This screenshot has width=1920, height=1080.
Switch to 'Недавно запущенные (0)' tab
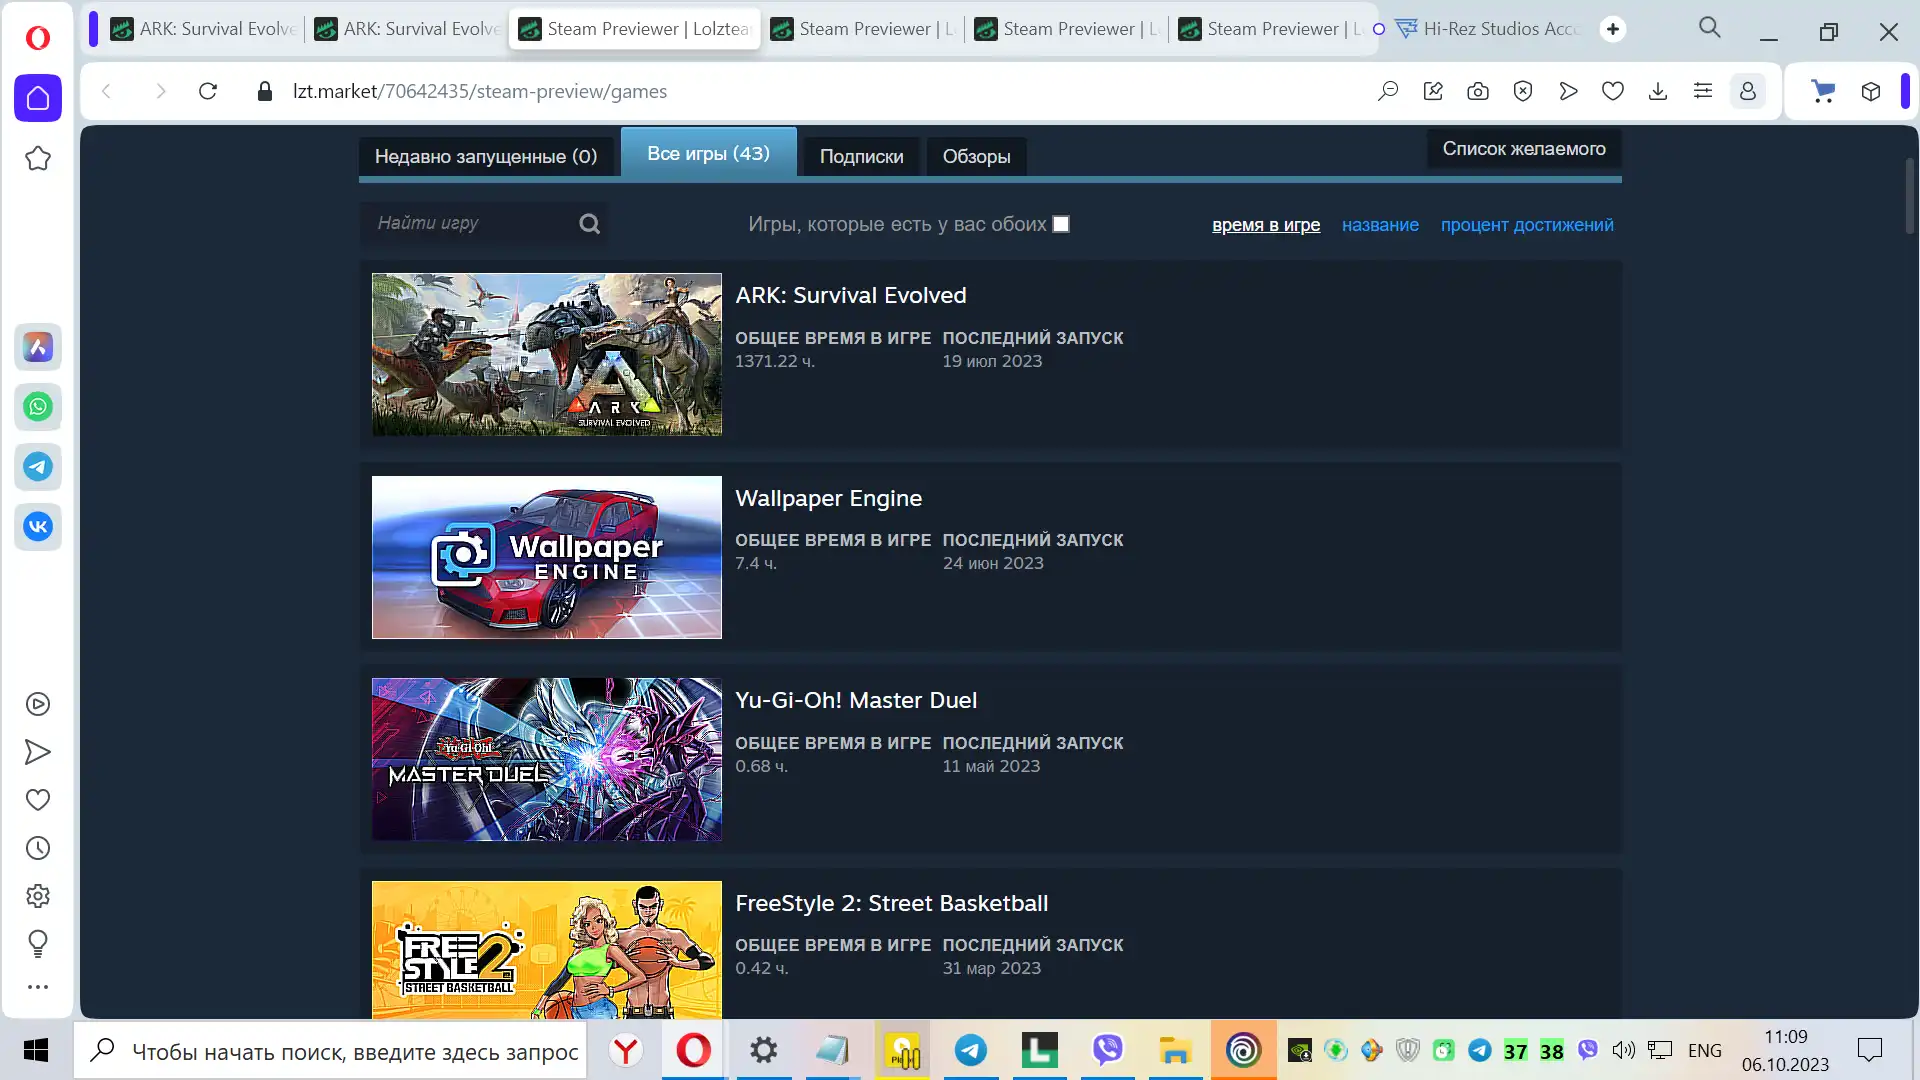pos(486,156)
